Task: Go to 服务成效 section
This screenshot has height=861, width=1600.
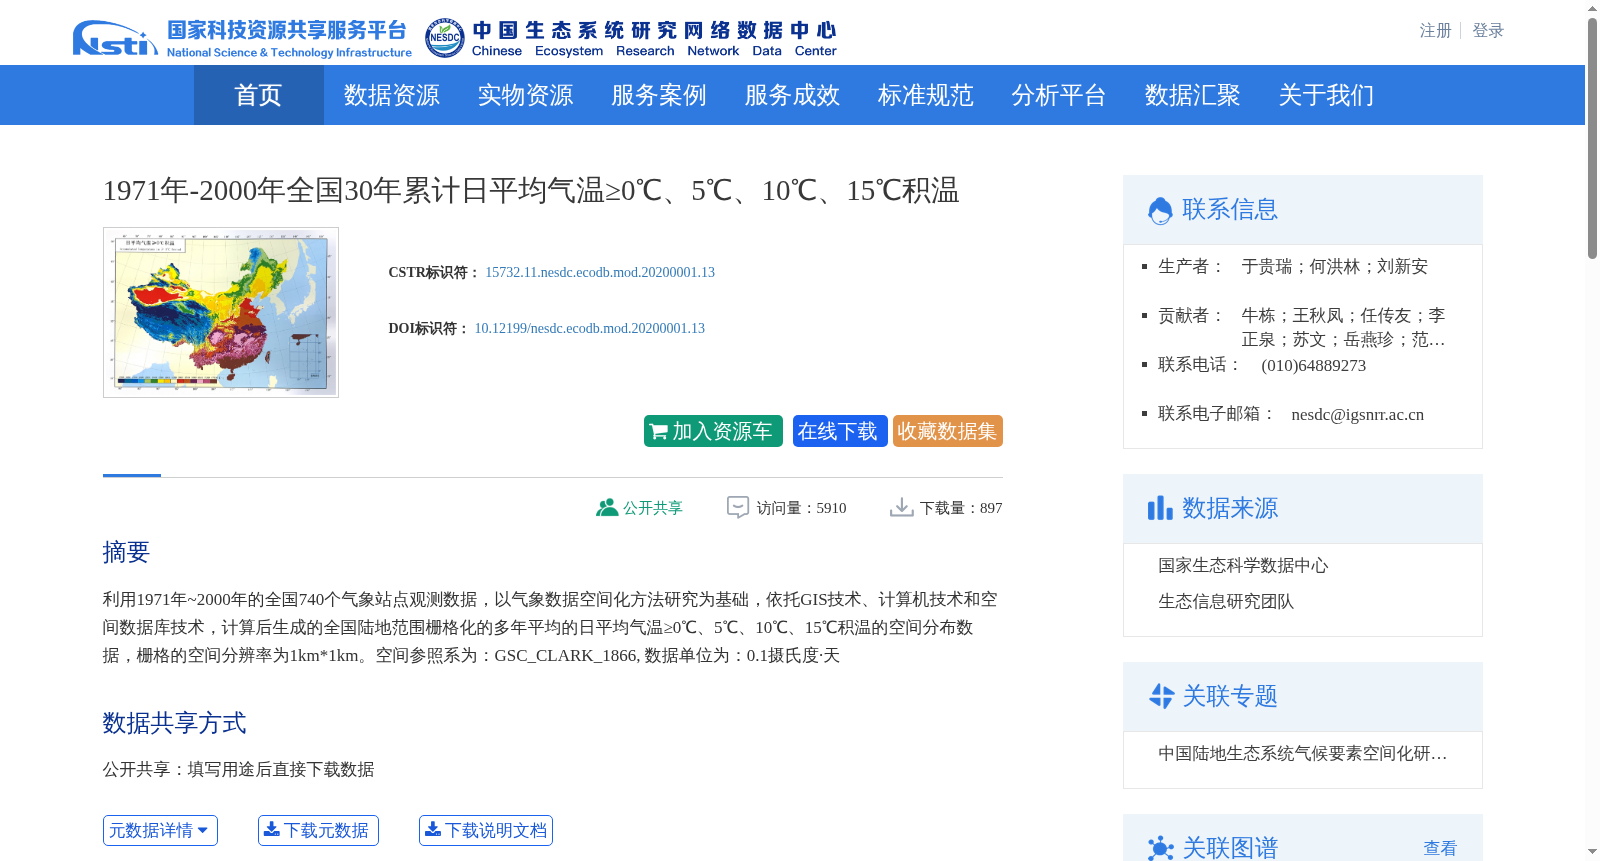Action: [792, 95]
